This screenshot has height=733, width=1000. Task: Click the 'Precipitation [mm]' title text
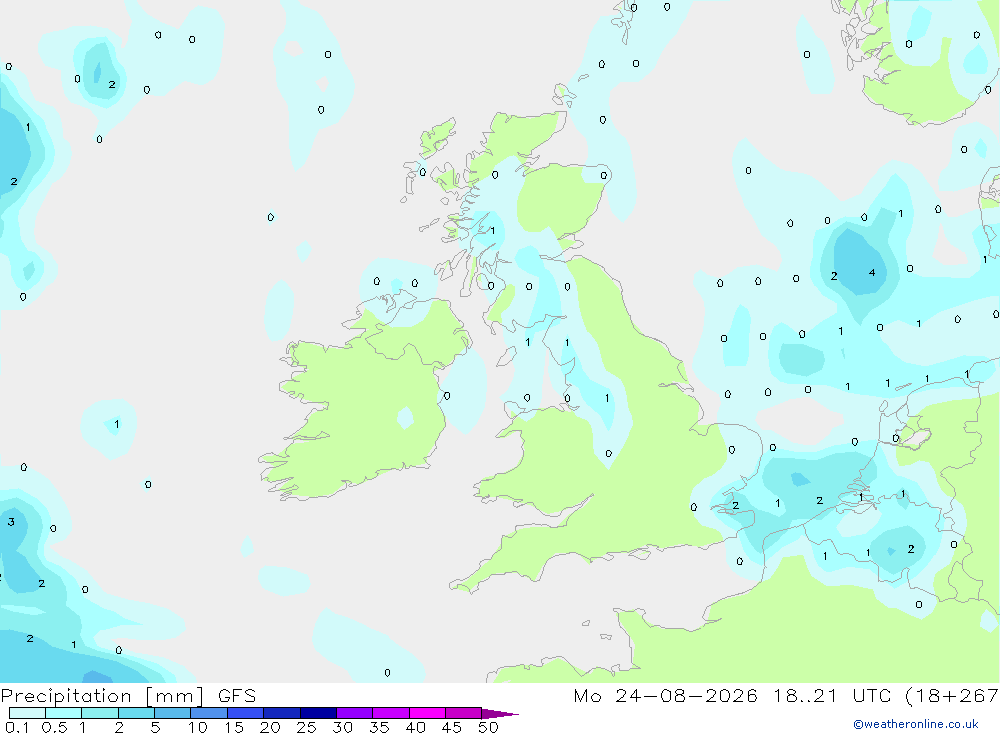click(102, 696)
